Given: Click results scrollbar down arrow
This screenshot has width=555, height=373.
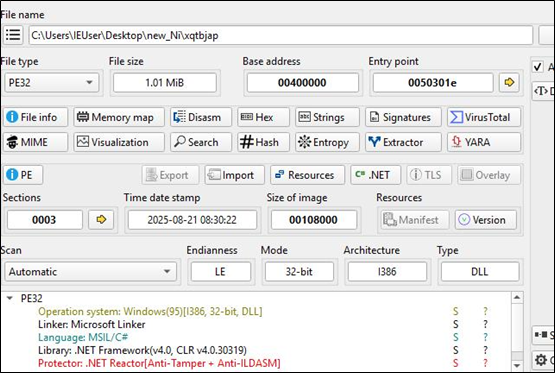Looking at the screenshot, I should 517,366.
